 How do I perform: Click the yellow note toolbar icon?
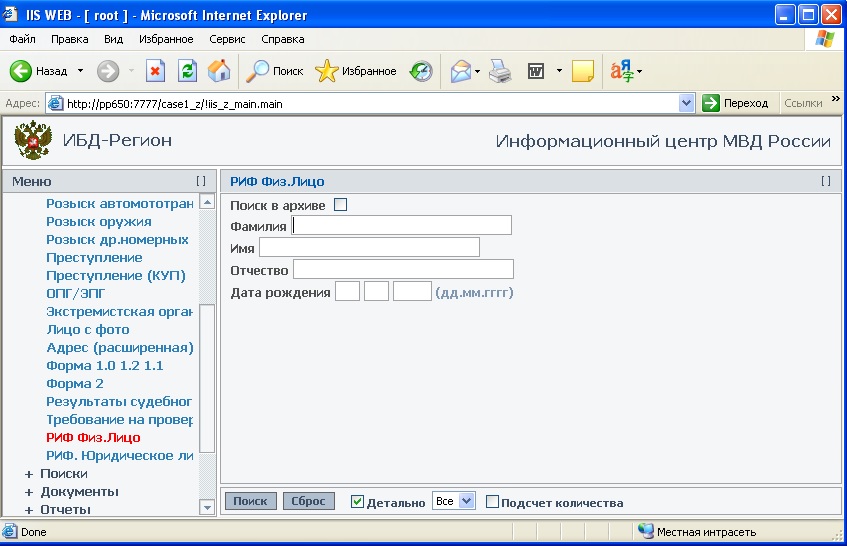[582, 72]
